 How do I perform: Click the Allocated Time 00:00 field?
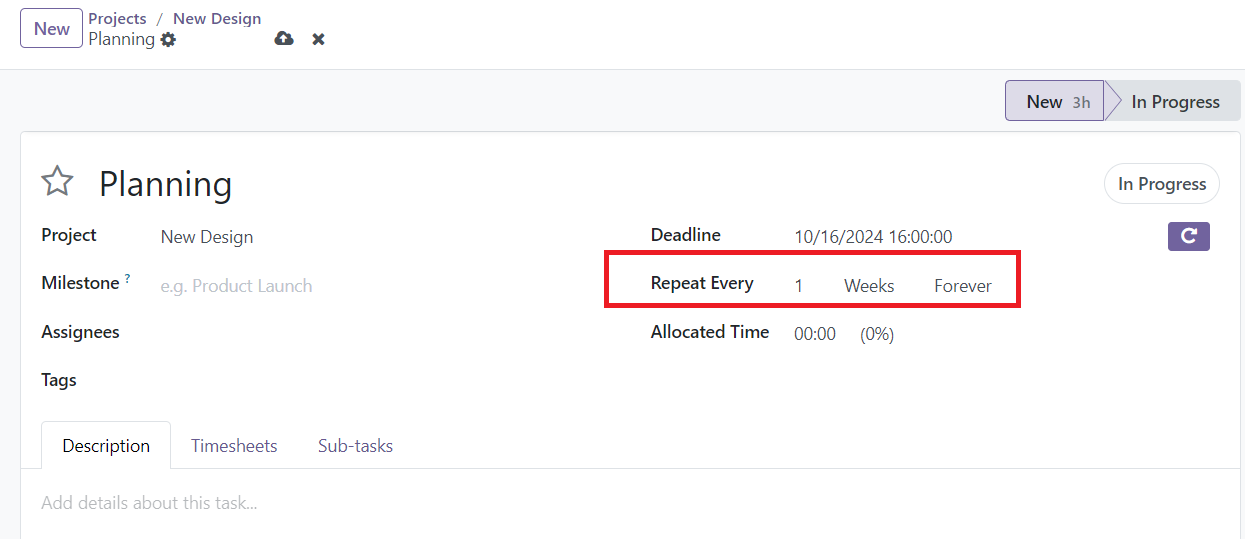tap(815, 334)
